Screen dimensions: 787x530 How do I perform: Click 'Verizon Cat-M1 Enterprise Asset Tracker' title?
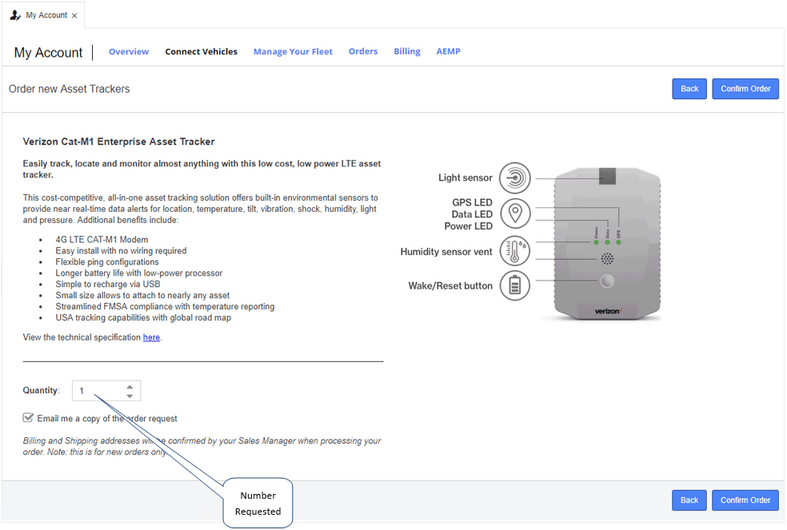coord(118,142)
